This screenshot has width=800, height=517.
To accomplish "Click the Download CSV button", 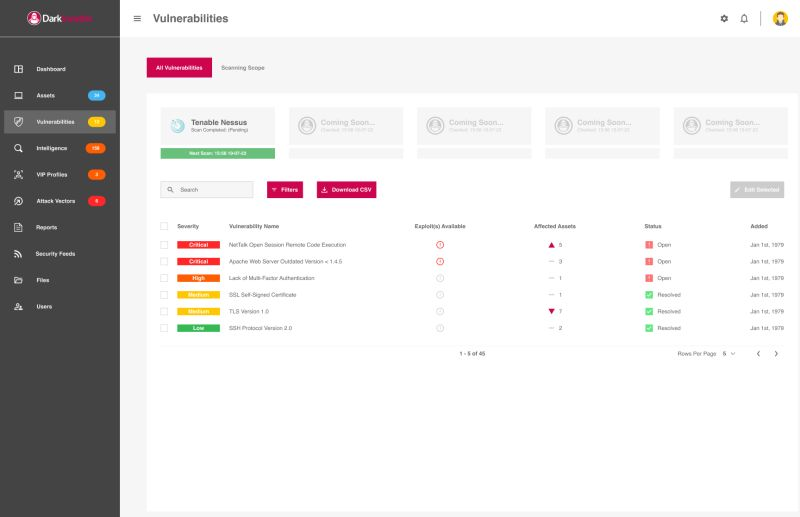I will 346,190.
